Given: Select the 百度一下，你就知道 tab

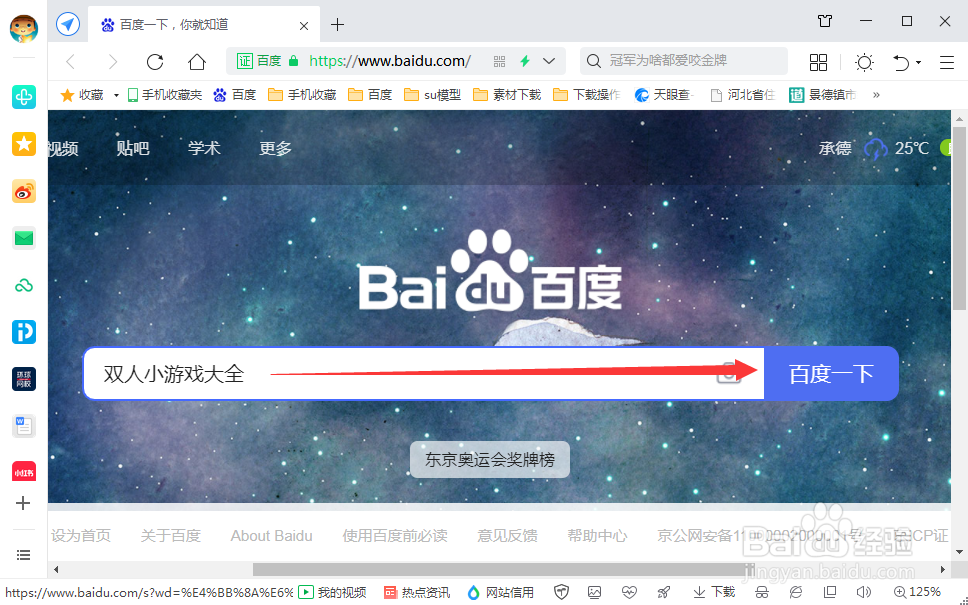Looking at the screenshot, I should coord(204,25).
